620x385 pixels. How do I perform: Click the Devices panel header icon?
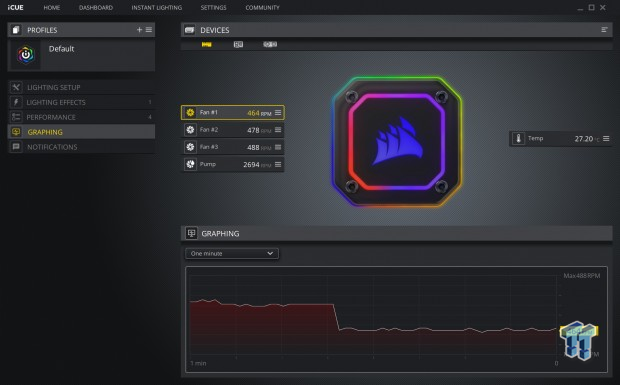pos(190,30)
